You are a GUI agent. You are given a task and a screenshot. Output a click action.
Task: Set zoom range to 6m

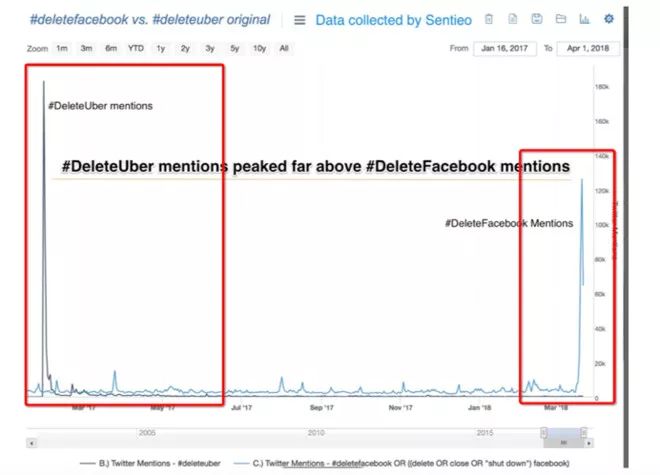(x=110, y=48)
